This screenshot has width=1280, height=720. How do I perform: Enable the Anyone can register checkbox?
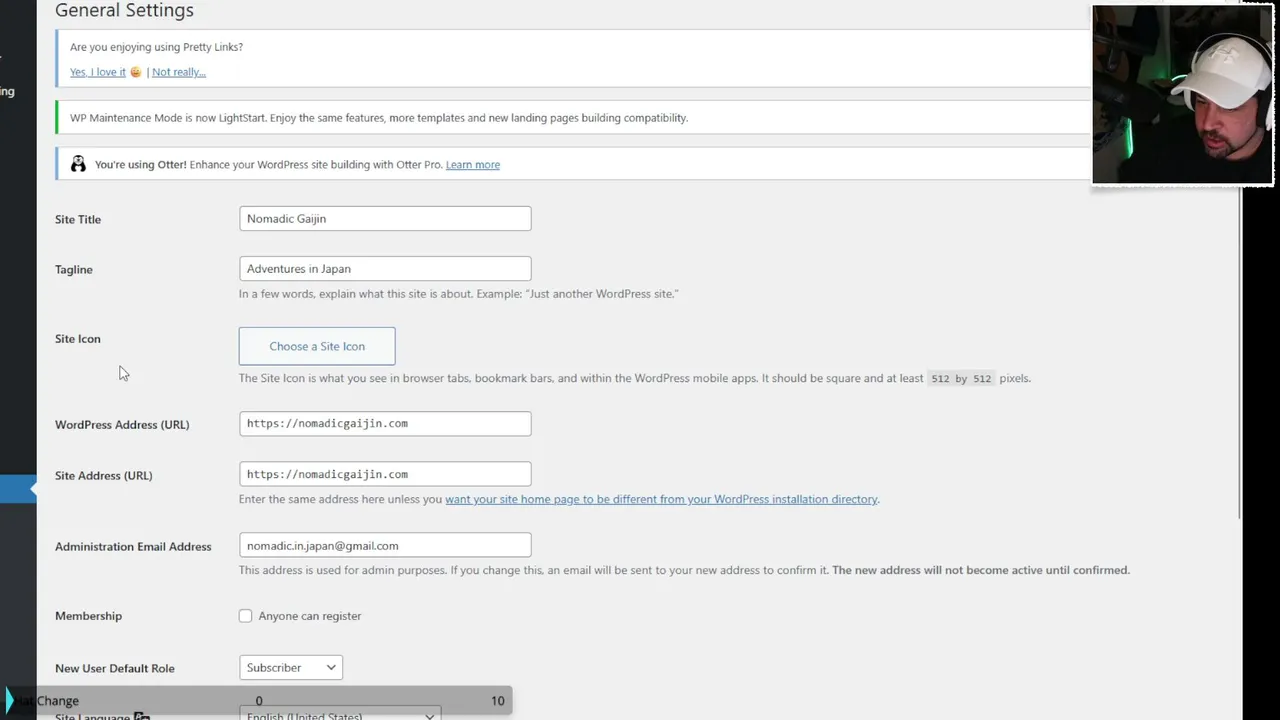point(245,616)
